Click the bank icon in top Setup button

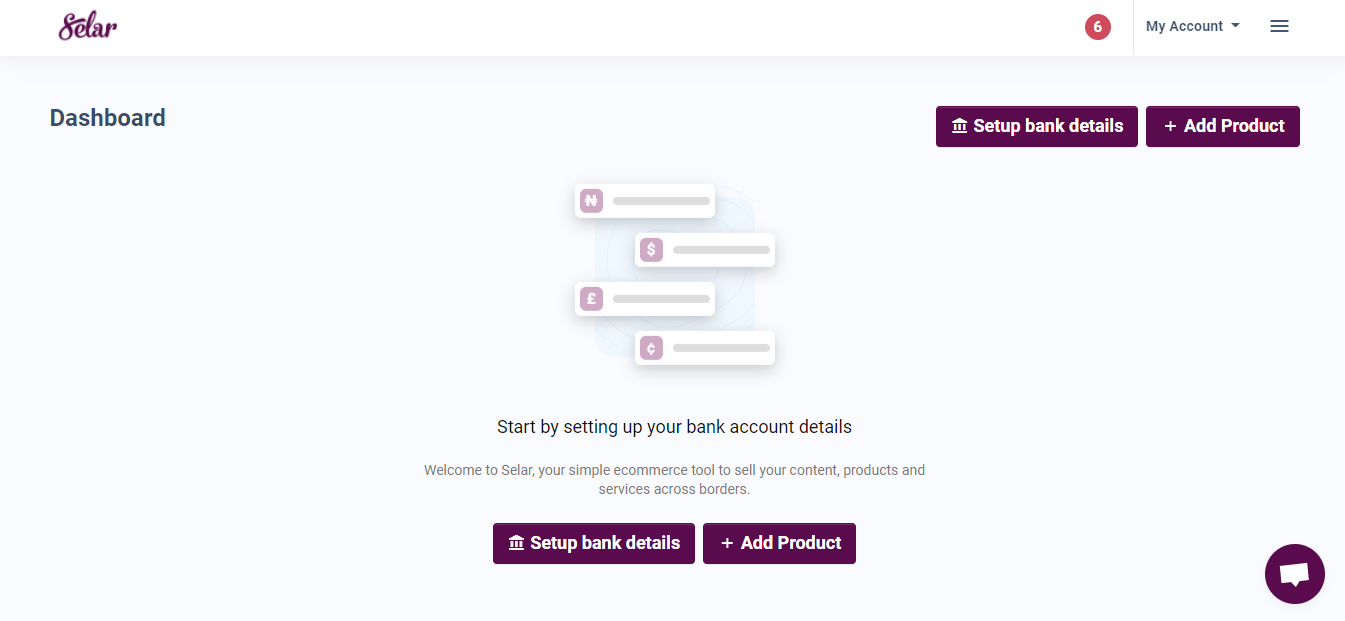960,126
